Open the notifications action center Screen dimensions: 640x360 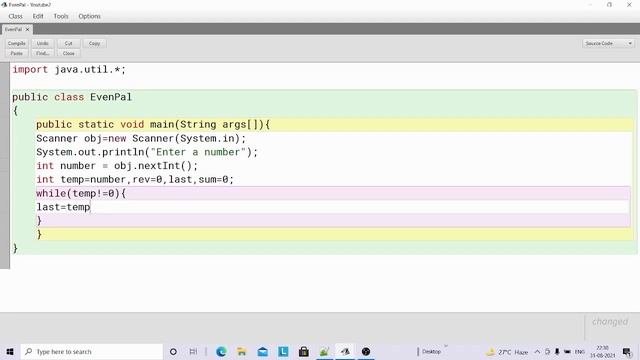click(627, 352)
